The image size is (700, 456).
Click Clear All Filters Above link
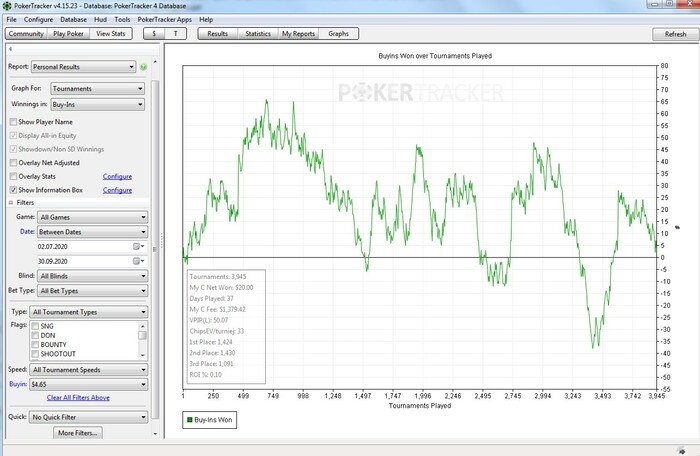coord(78,398)
